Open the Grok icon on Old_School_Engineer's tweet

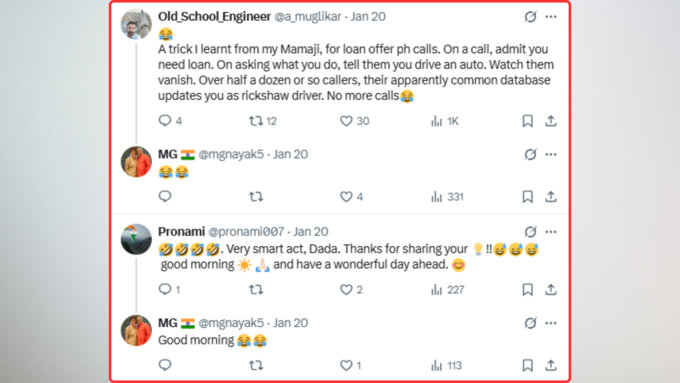530,17
